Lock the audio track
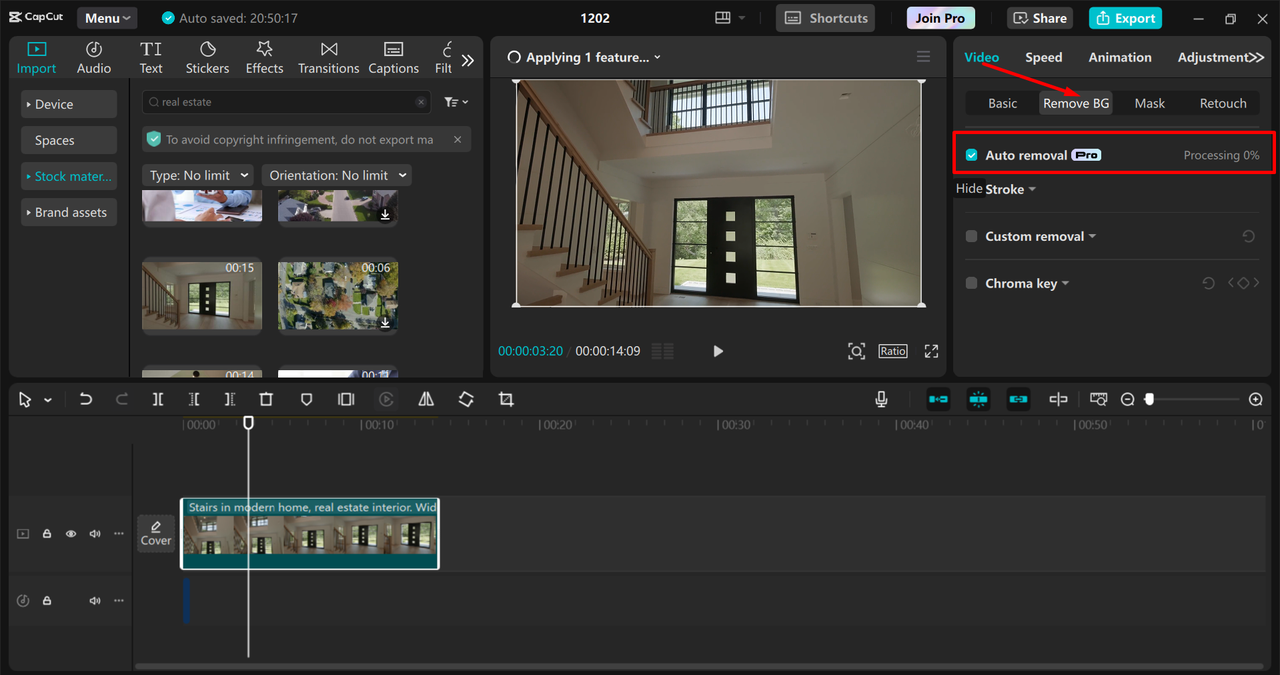The image size is (1280, 675). point(47,601)
